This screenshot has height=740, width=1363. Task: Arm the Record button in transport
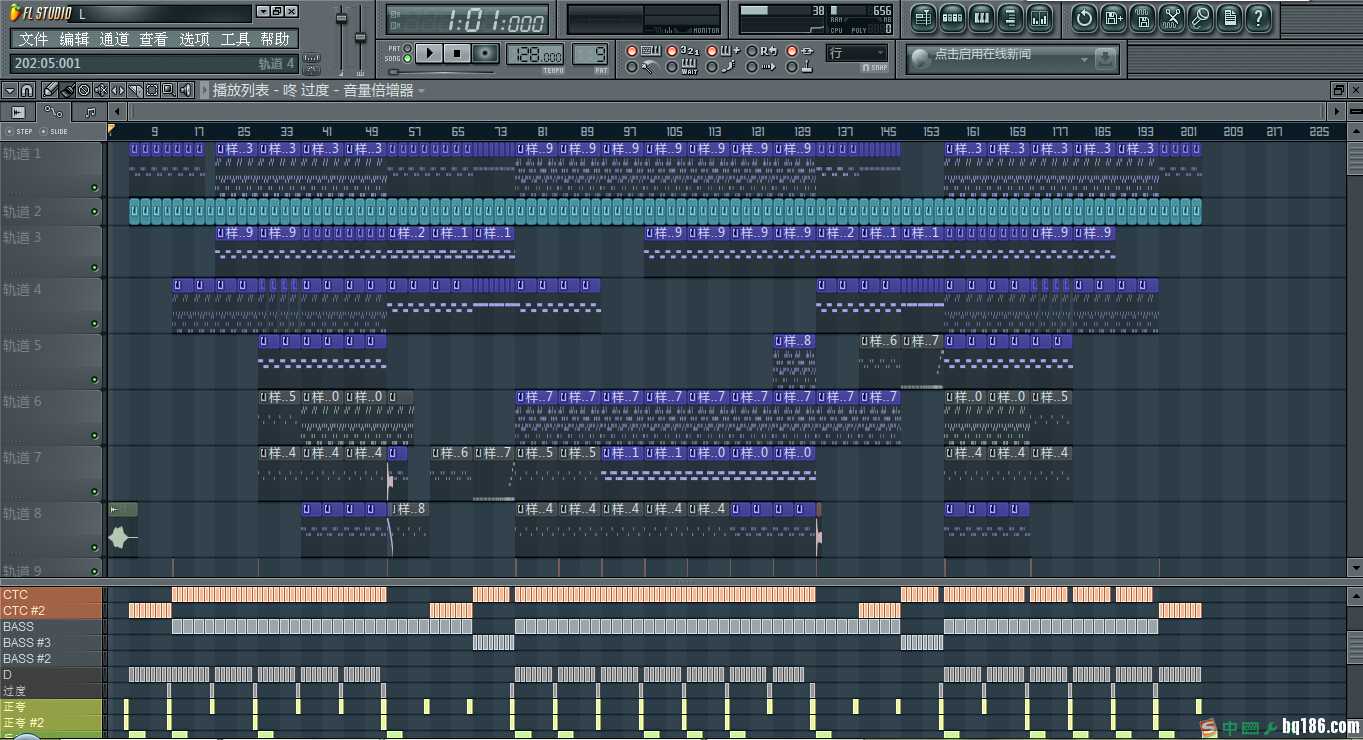tap(486, 53)
